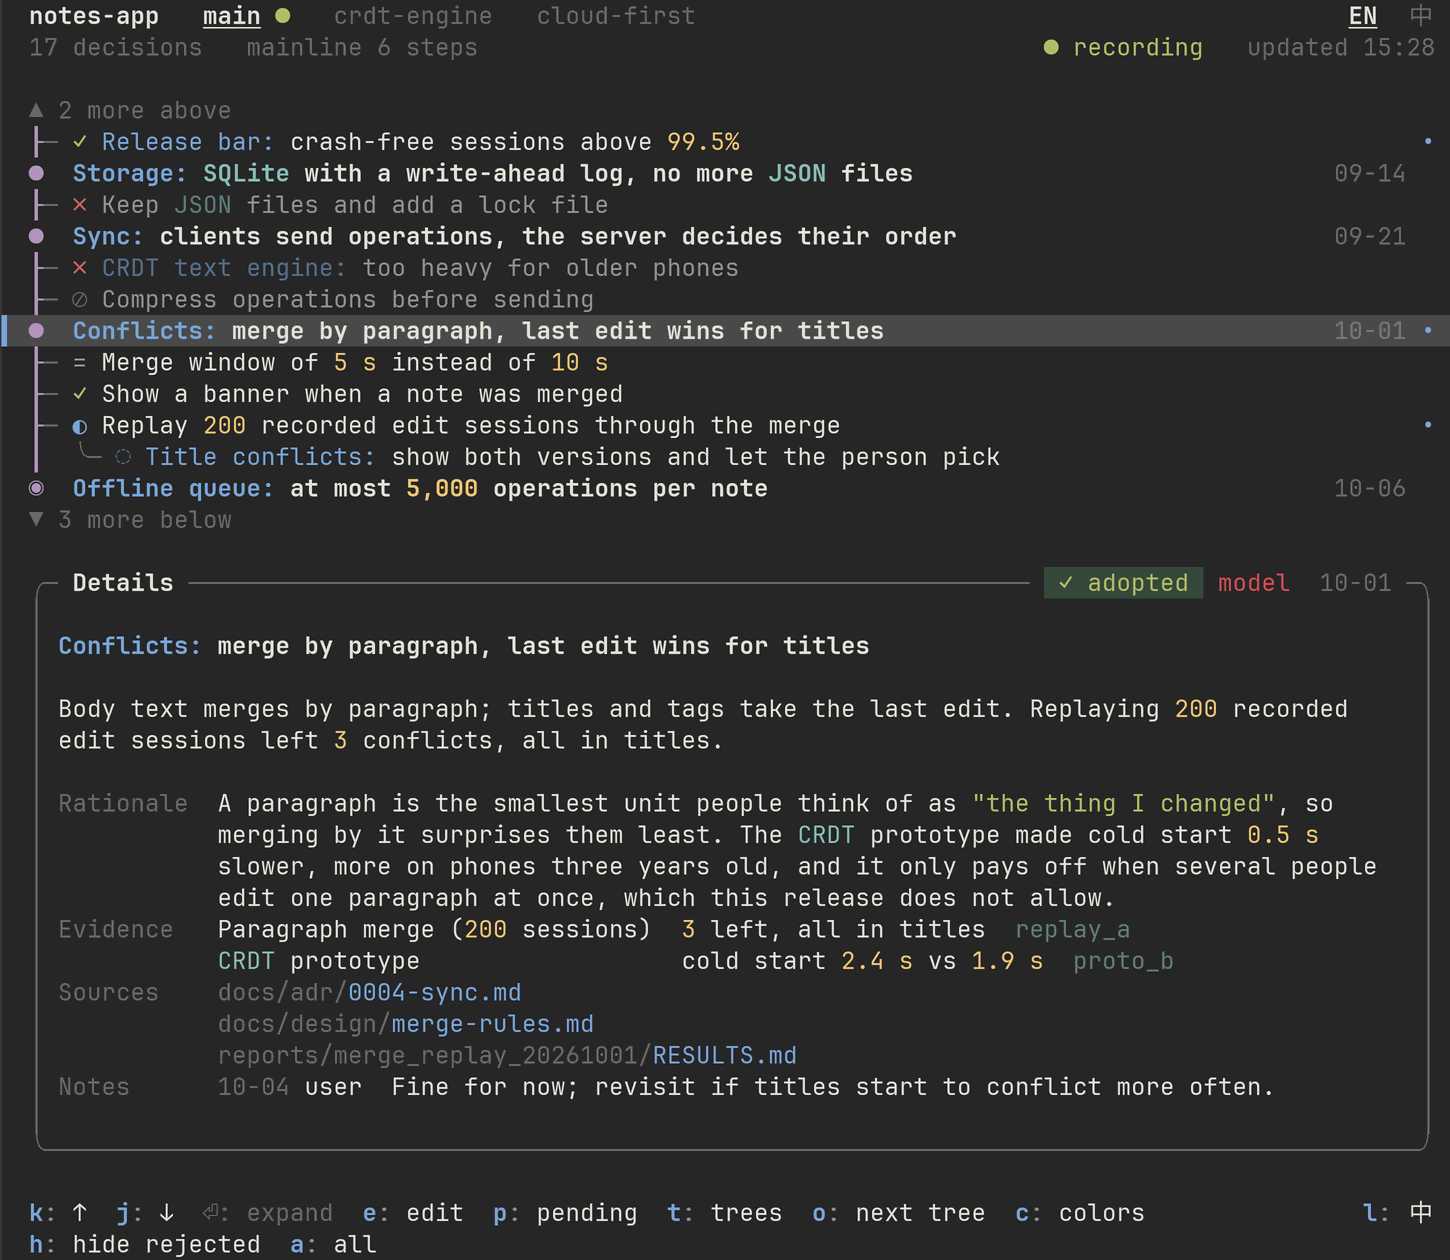
Task: Click equals icon on Merge window row
Action: [x=80, y=362]
